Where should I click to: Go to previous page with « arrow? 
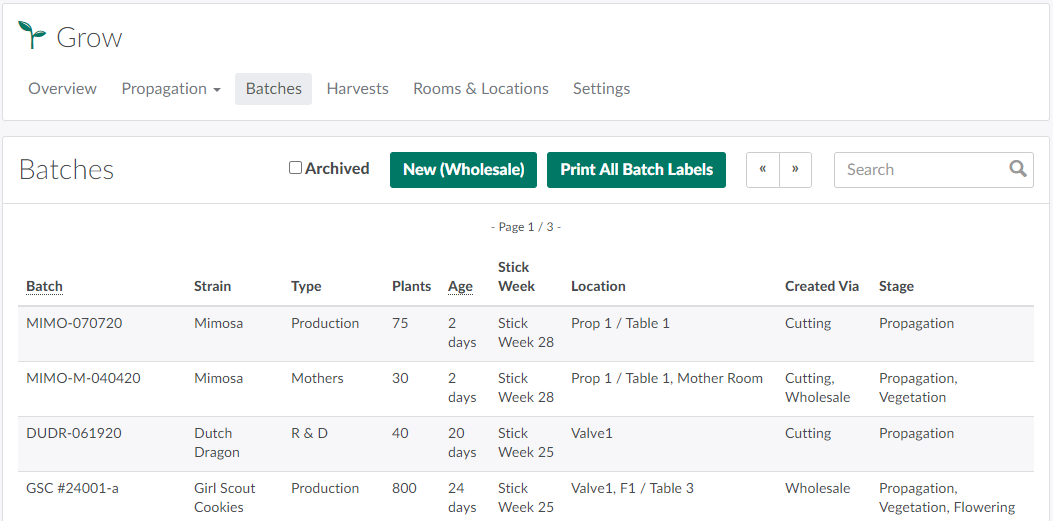(x=762, y=169)
